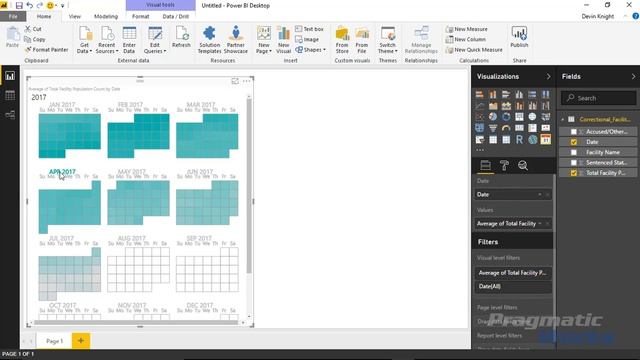Check the Accused/Other field checkbox
Viewport: 640px width, 360px height.
coord(574,132)
